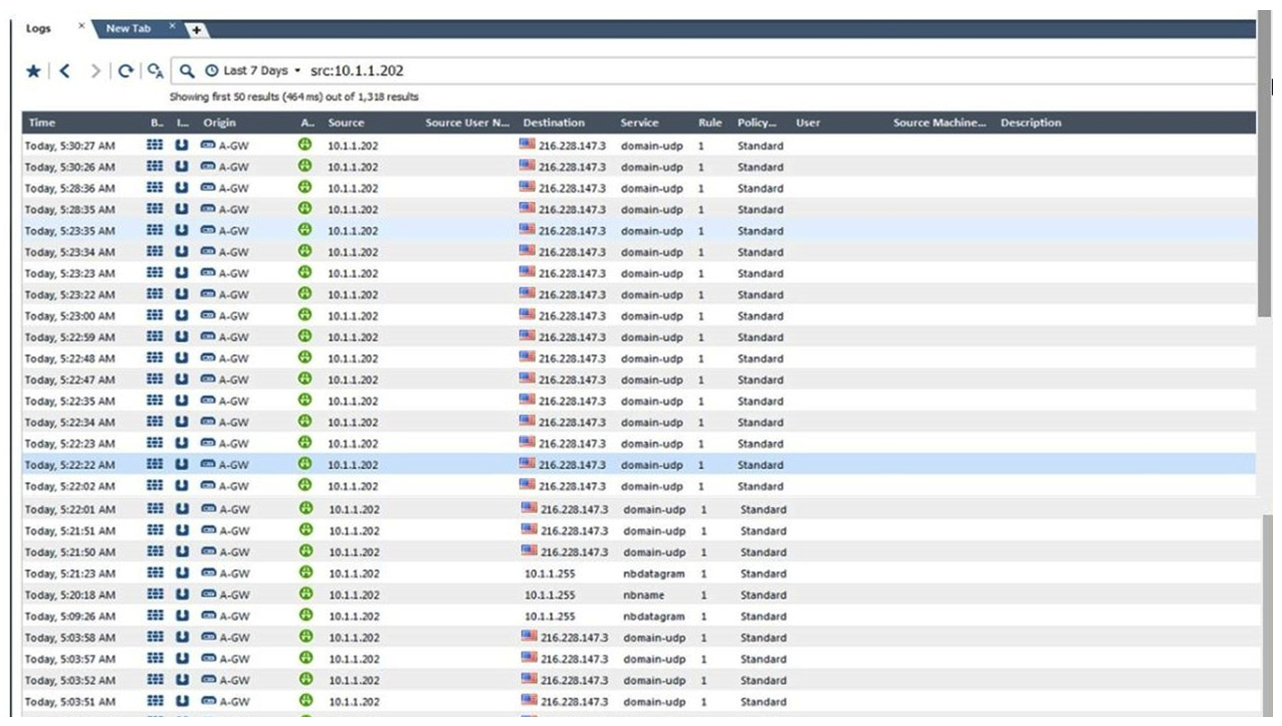Screen dimensions: 1282x726
Task: Click the green accept icon in 5:23:23 AM row
Action: [x=306, y=272]
